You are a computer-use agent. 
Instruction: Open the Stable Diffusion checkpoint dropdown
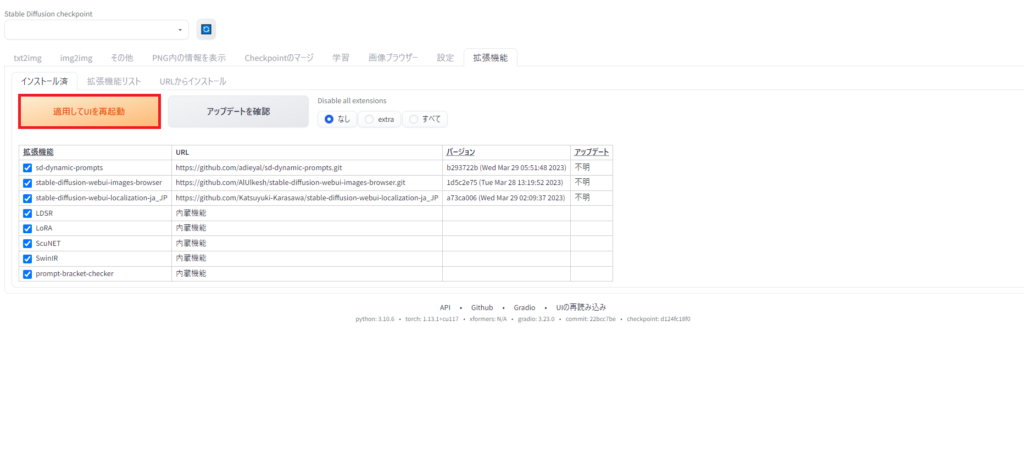click(x=97, y=30)
